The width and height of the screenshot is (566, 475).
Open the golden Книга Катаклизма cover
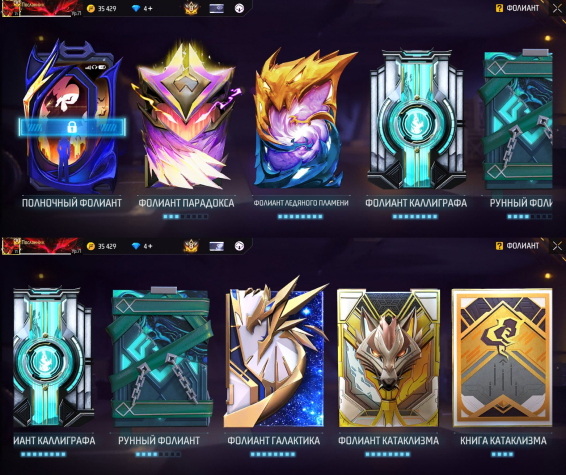[x=502, y=357]
